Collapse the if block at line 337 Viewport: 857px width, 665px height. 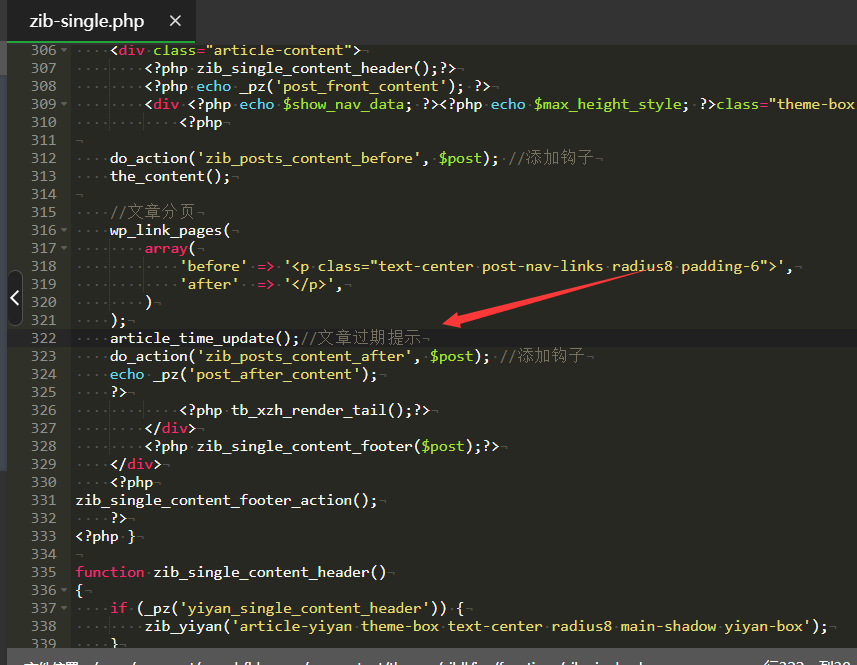coord(65,608)
